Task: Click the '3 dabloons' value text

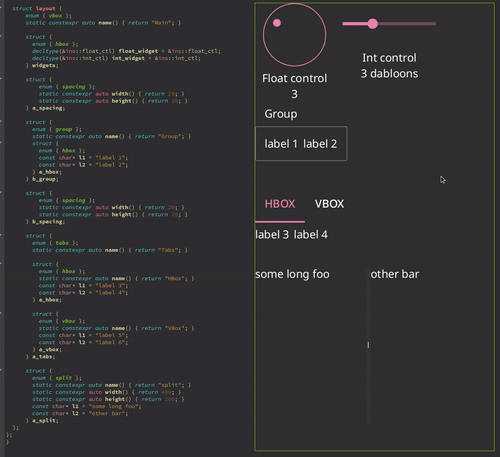Action: (389, 74)
